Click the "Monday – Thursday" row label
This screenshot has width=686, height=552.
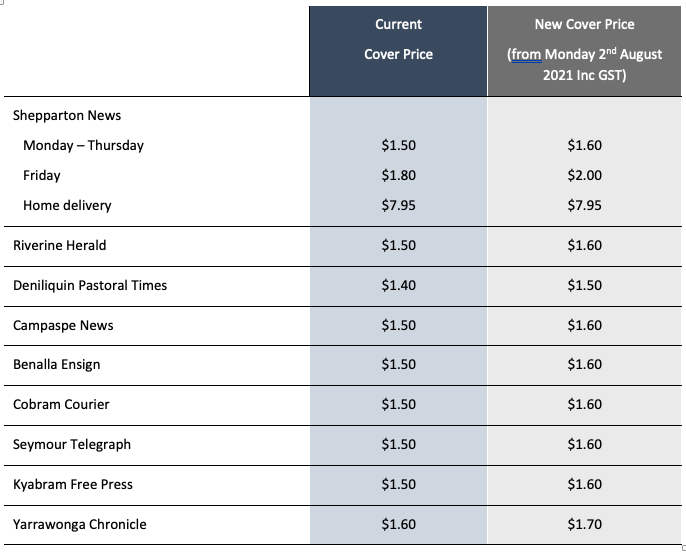coord(83,145)
